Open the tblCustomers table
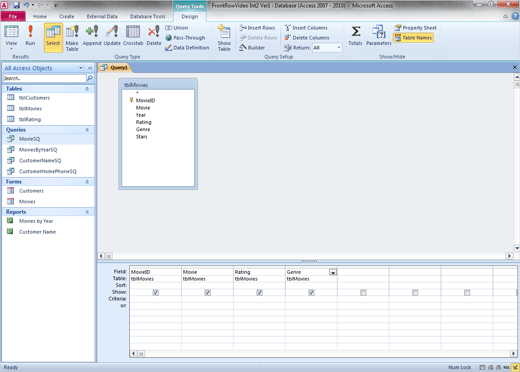520x372 pixels. (x=34, y=98)
